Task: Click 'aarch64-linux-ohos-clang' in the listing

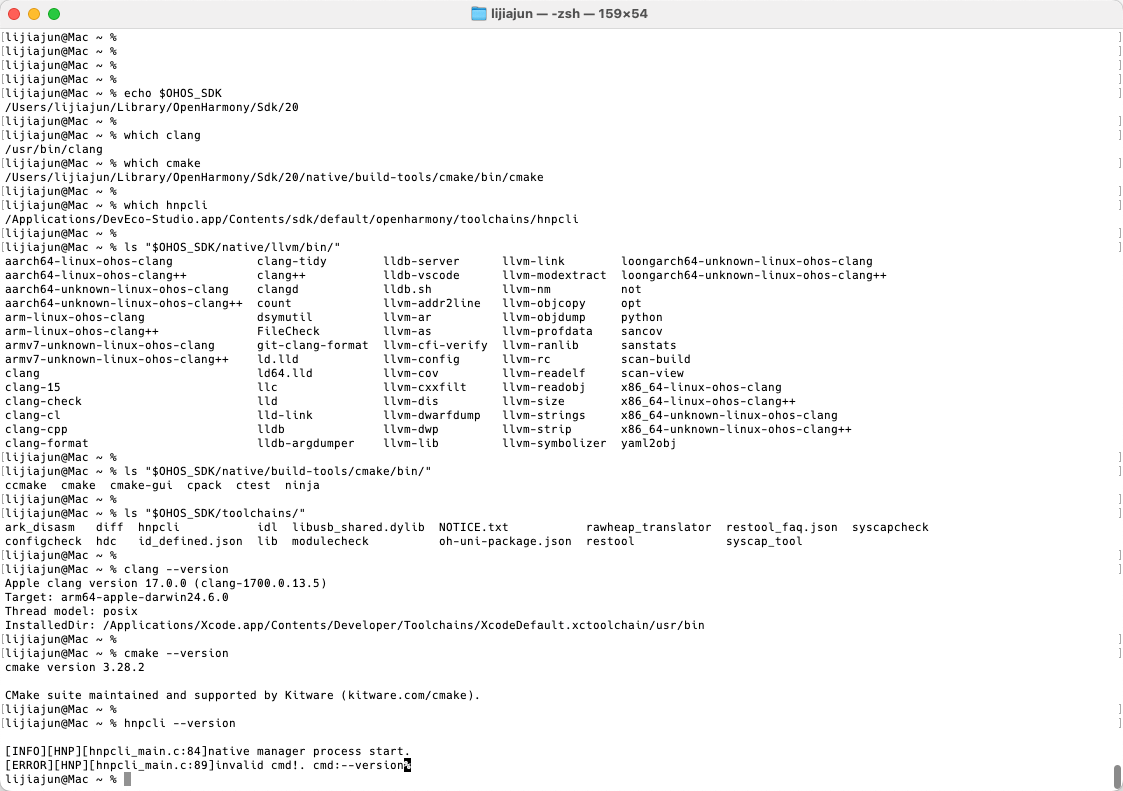Action: click(x=89, y=262)
